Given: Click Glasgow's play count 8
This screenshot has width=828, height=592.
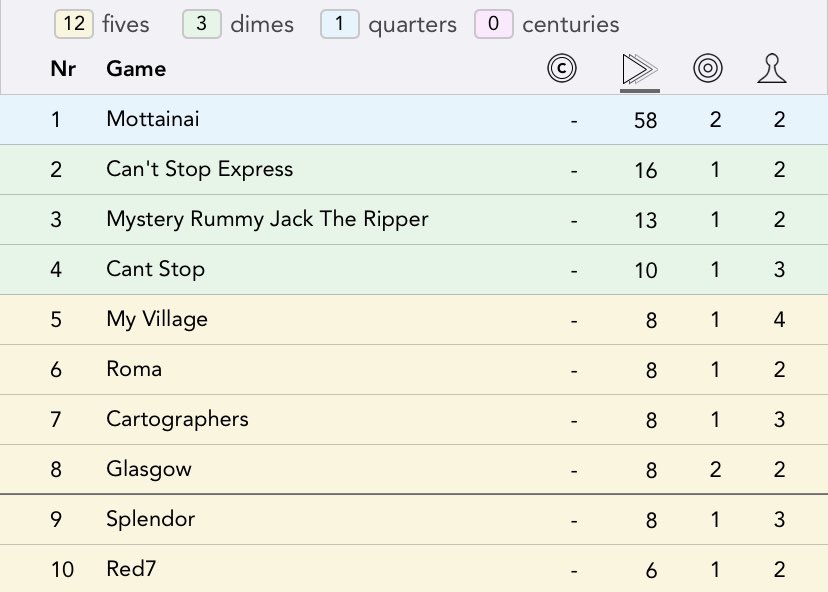Looking at the screenshot, I should pos(652,470).
